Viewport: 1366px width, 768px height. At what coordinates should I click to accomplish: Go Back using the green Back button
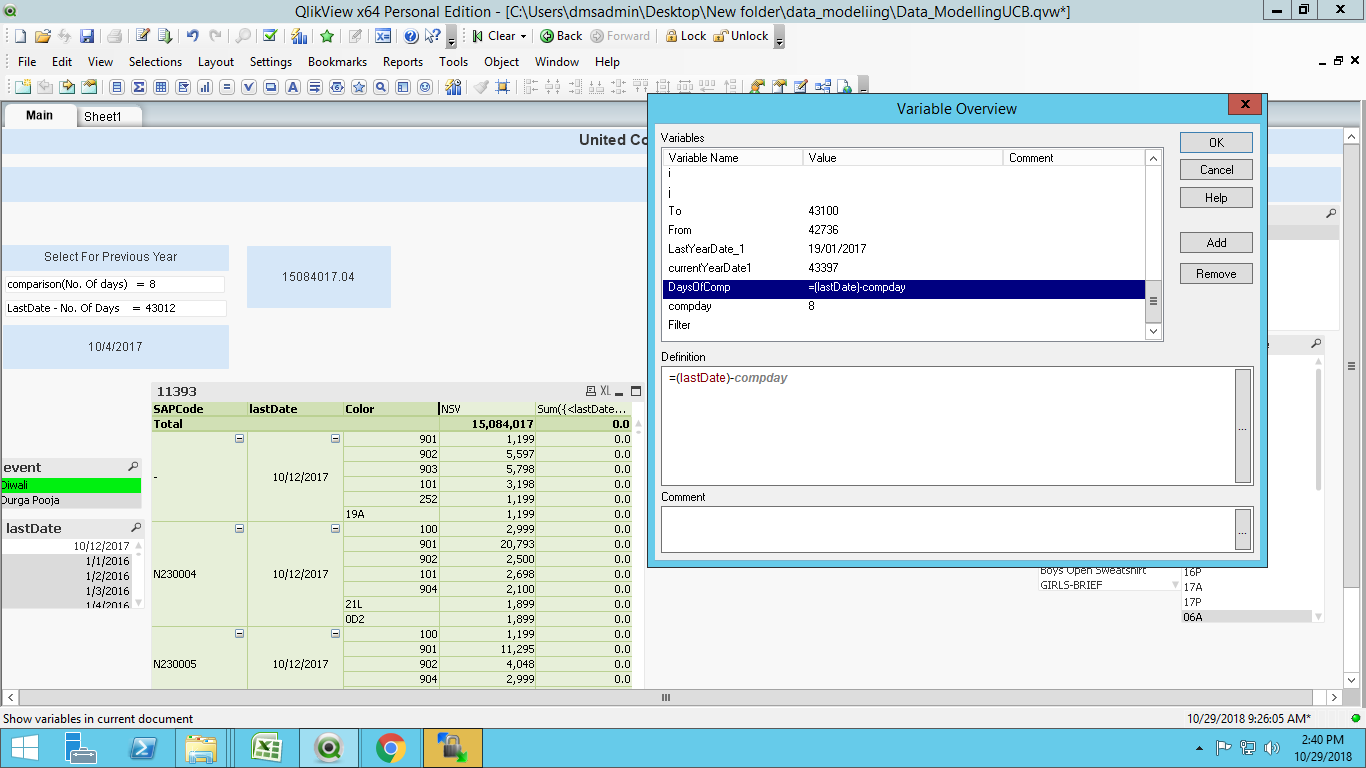(561, 36)
